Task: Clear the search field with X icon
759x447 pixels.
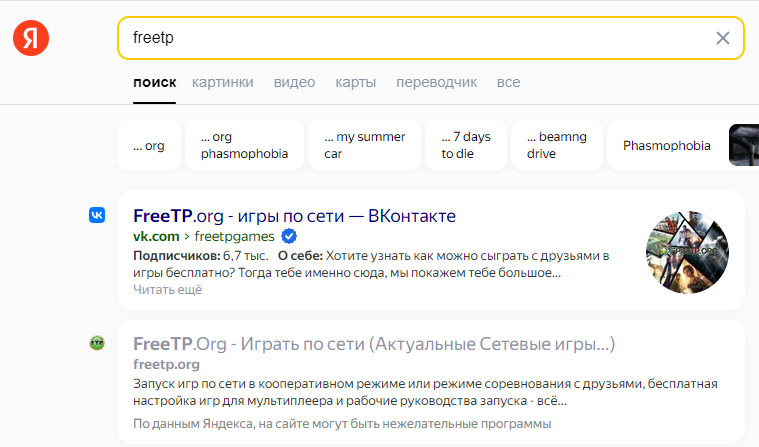Action: (723, 38)
